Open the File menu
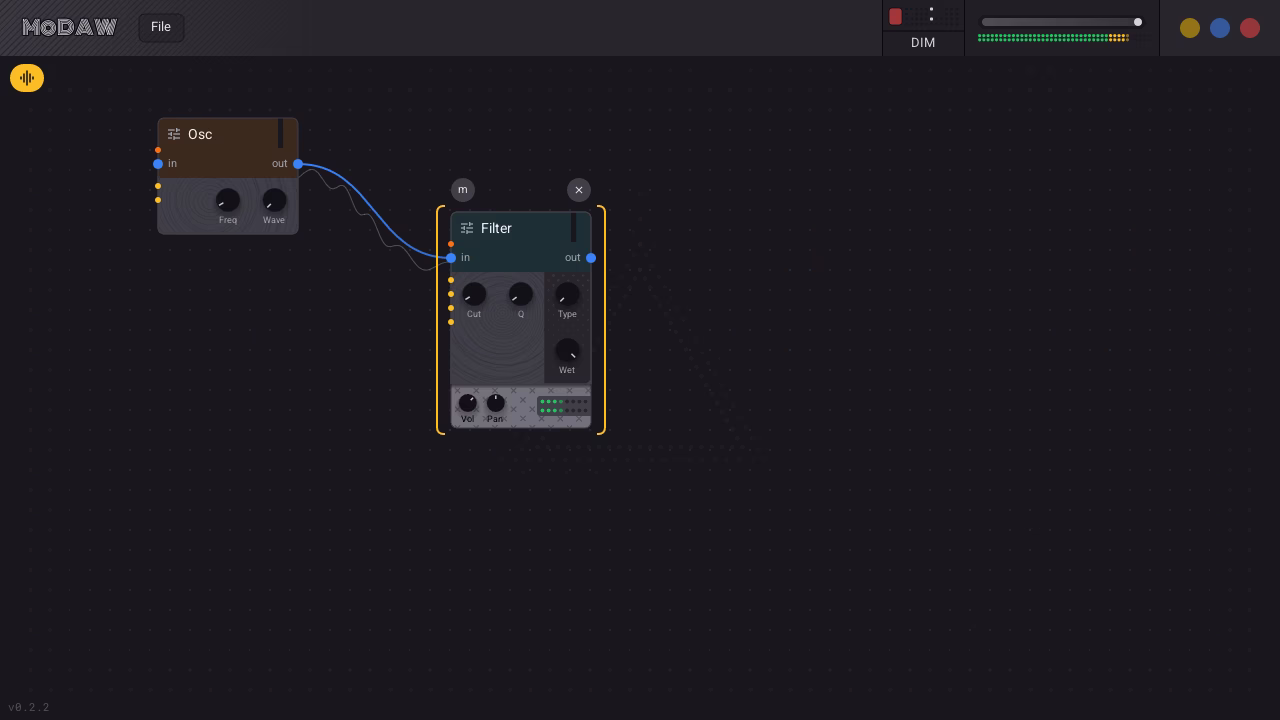The width and height of the screenshot is (1280, 720). coord(161,27)
